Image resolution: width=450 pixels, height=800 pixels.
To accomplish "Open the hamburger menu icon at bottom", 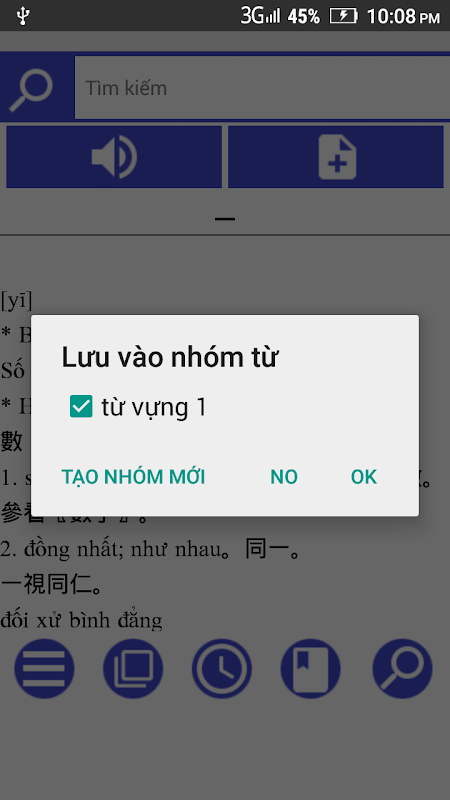I will point(44,668).
